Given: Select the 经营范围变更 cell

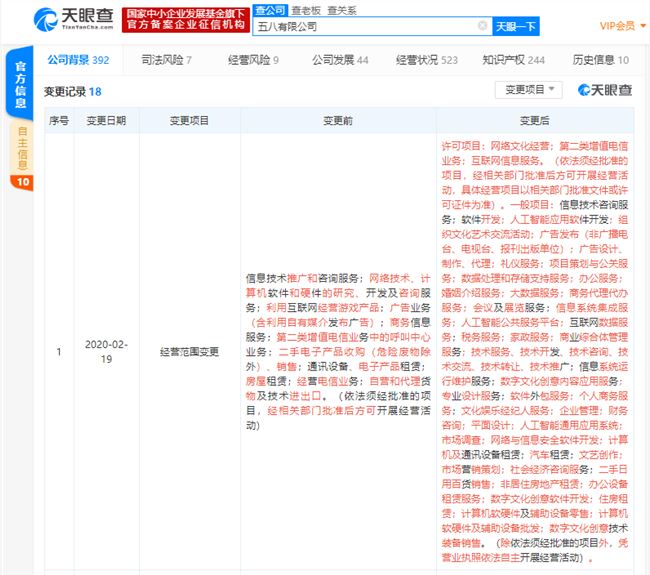Looking at the screenshot, I should click(x=189, y=352).
